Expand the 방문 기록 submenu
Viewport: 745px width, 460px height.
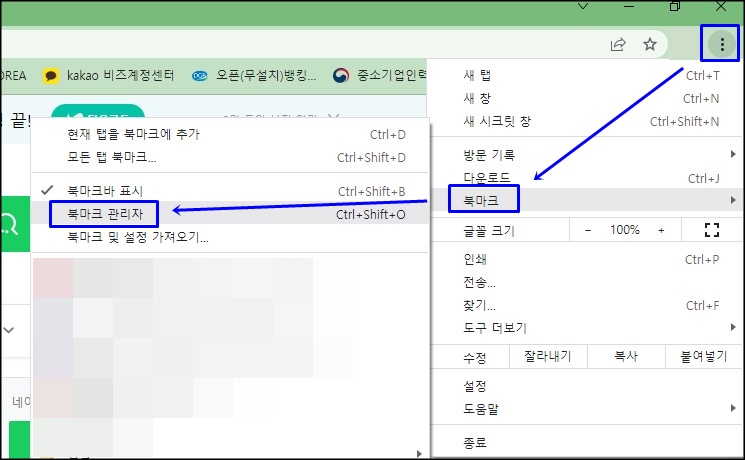tap(587, 154)
